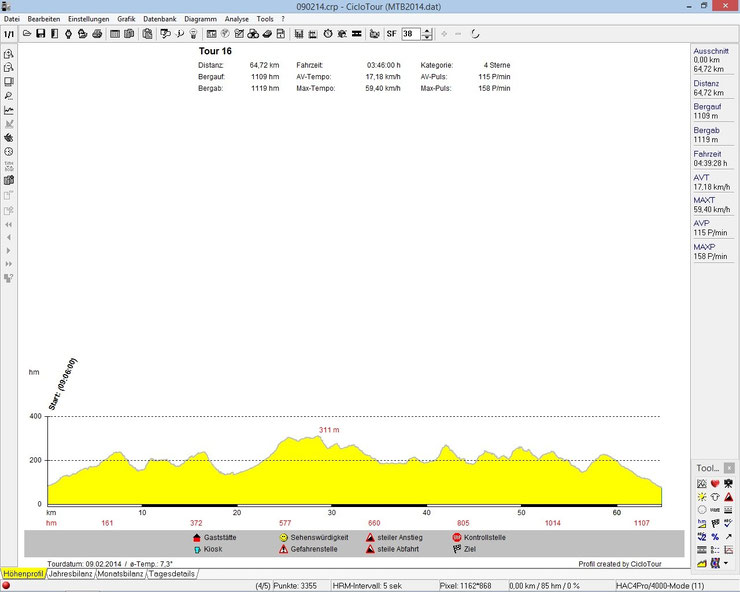740x592 pixels.
Task: Click the line graph icon in left sidebar
Action: (x=8, y=110)
